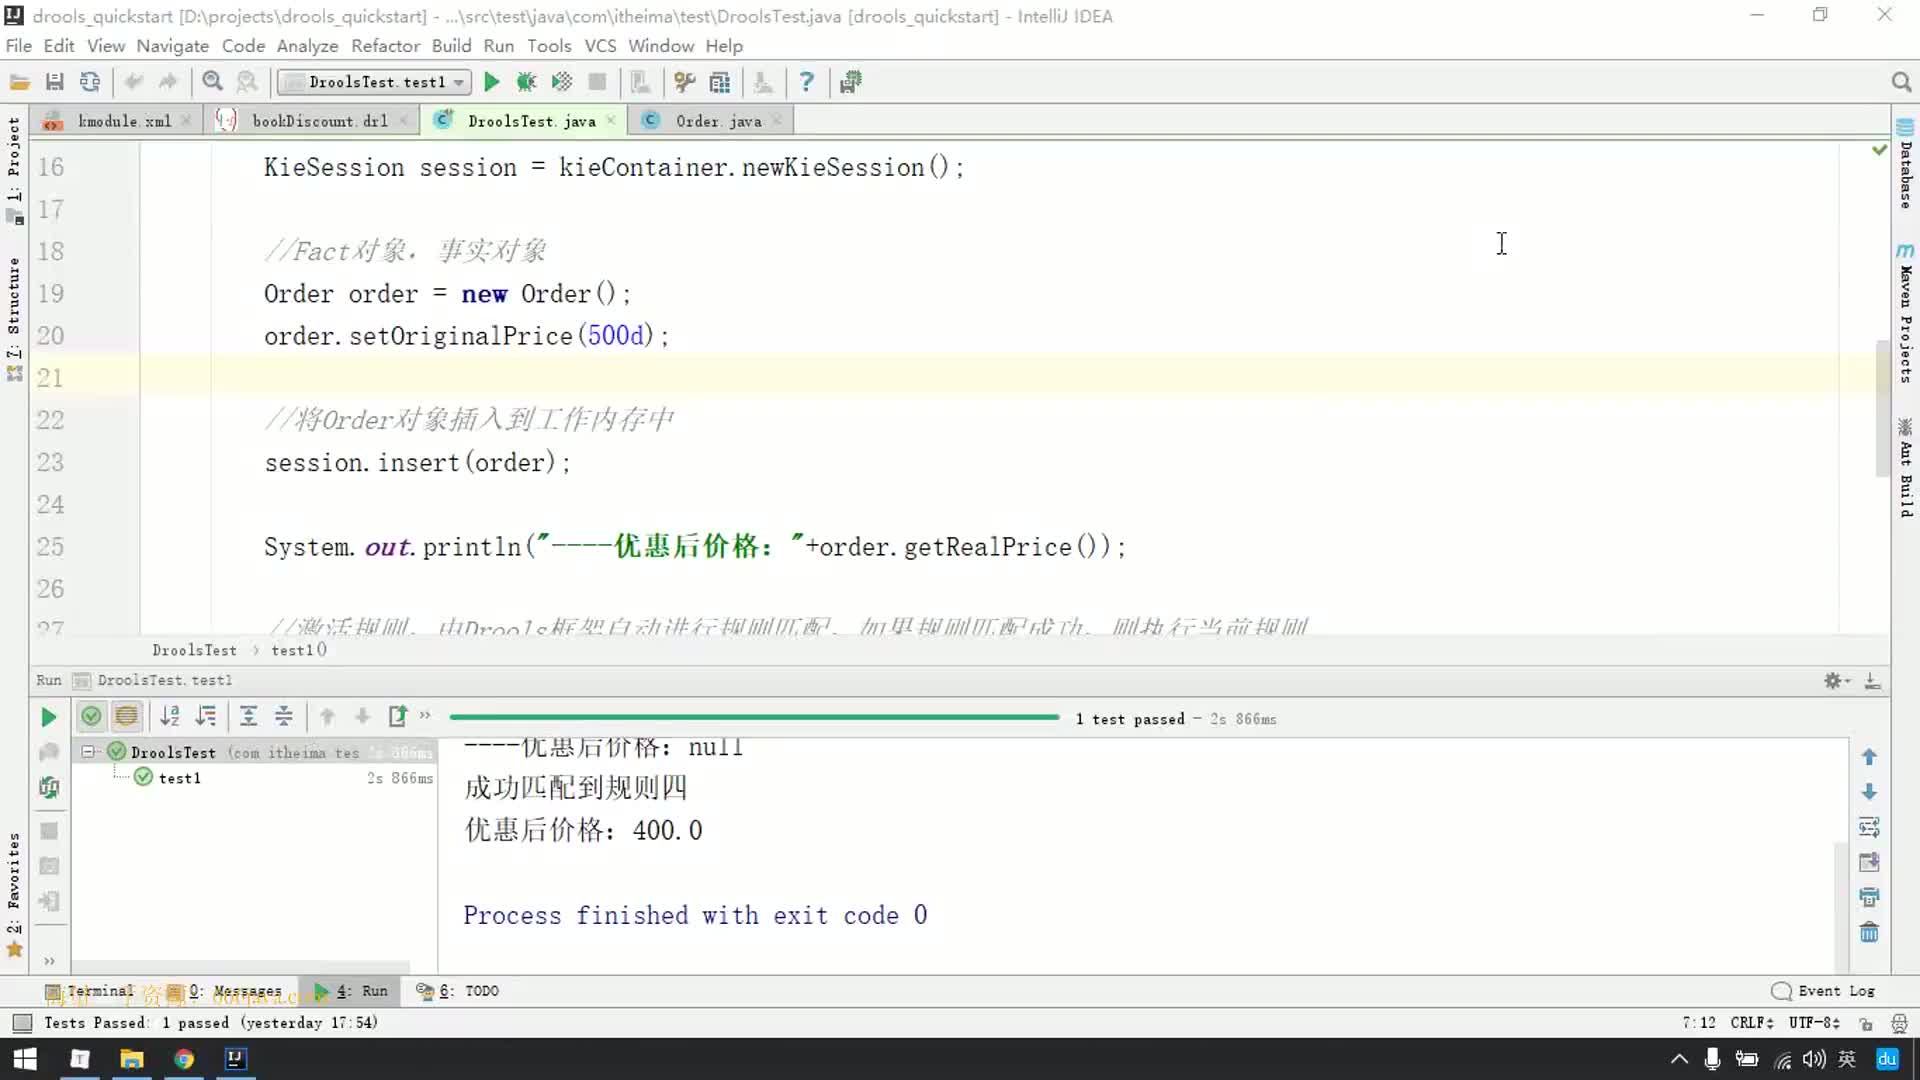Open the Settings wrench toolbar icon

click(x=685, y=82)
